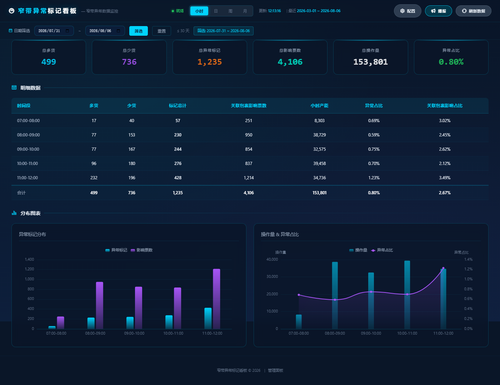Screen dimensions: 500x385
Task: Click the footer management backend link
Action: [275, 370]
